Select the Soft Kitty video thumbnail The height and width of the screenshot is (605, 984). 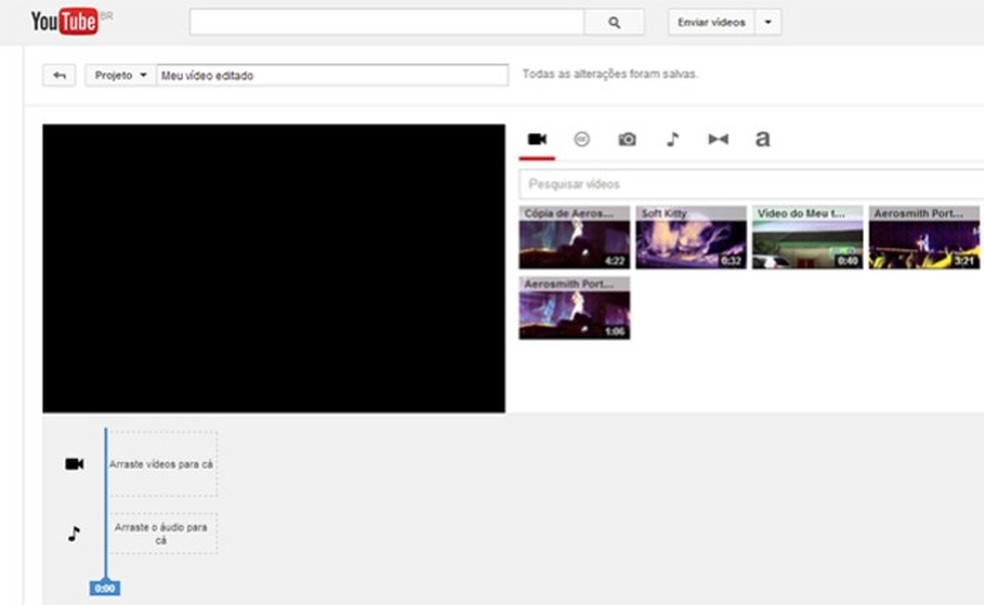pos(691,237)
